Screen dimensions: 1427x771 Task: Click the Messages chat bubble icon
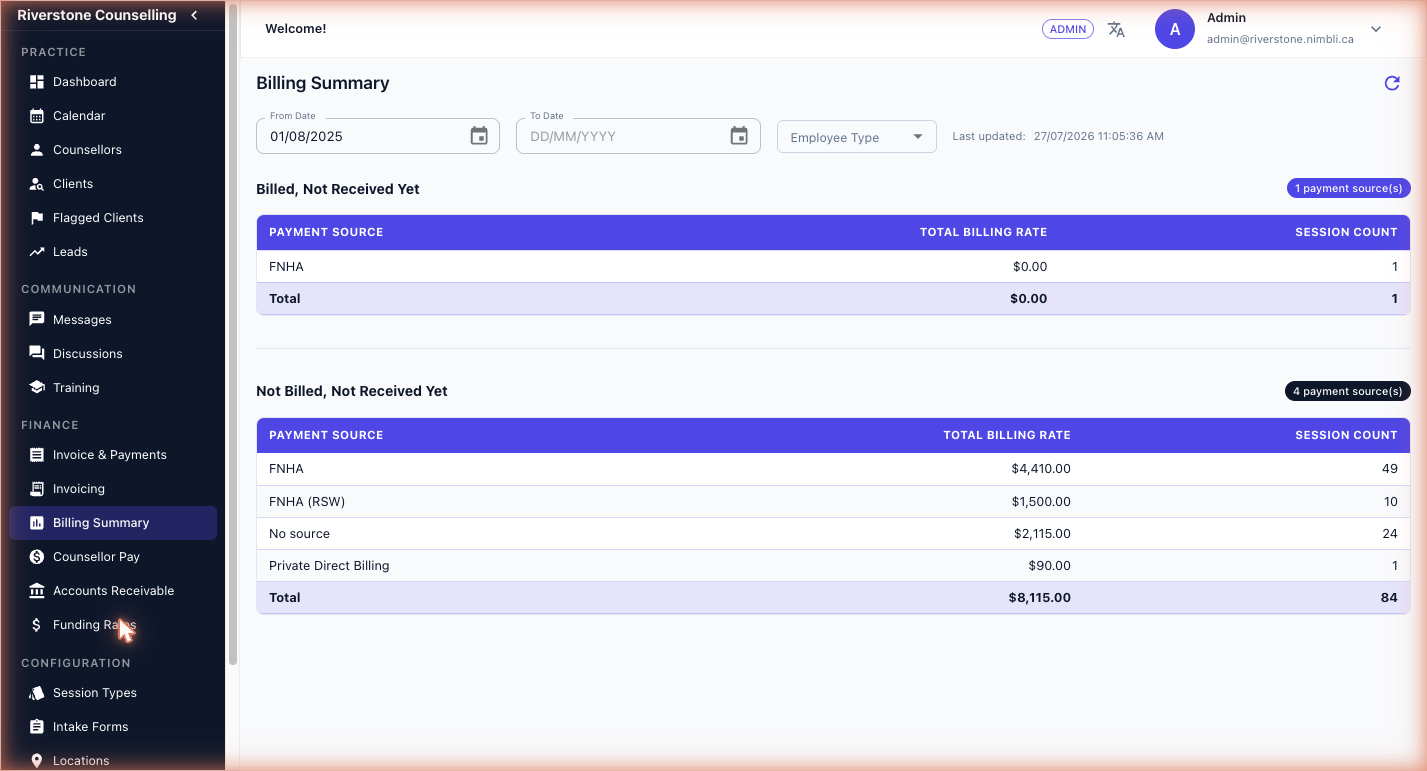(x=37, y=320)
